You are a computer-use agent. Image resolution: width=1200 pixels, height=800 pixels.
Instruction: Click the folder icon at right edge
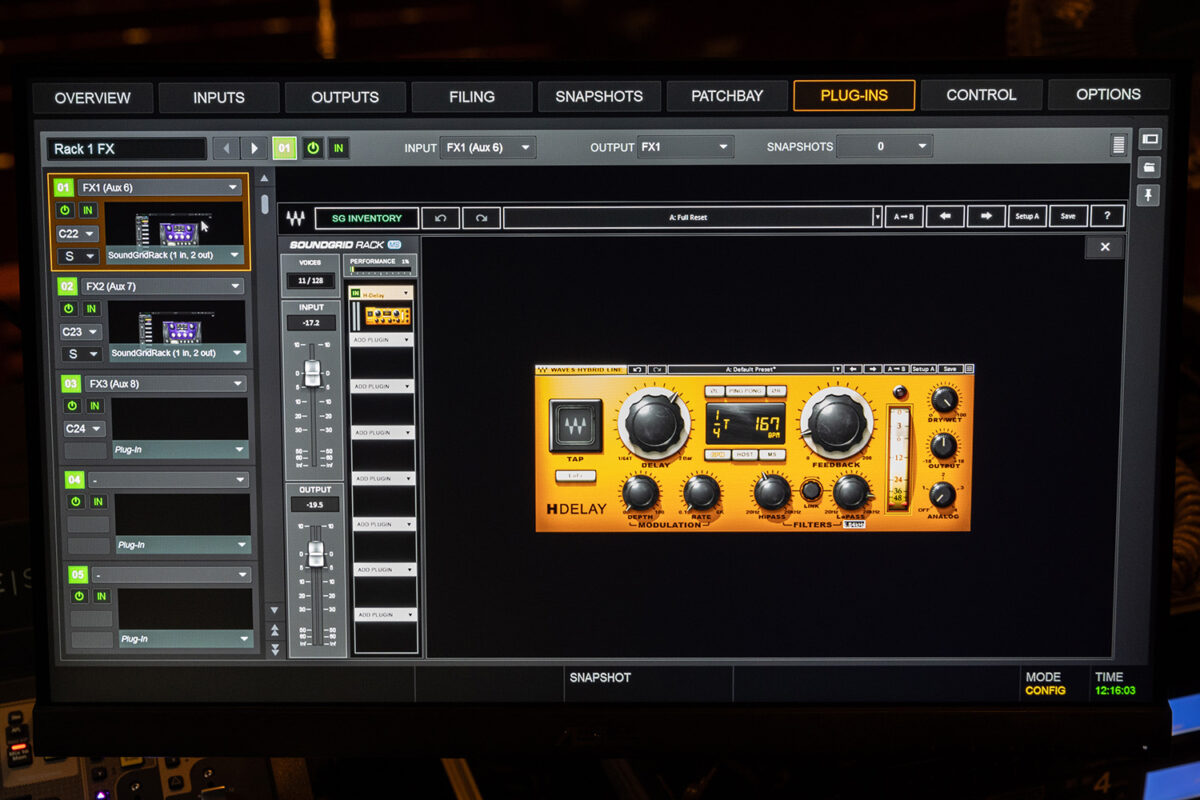point(1149,167)
